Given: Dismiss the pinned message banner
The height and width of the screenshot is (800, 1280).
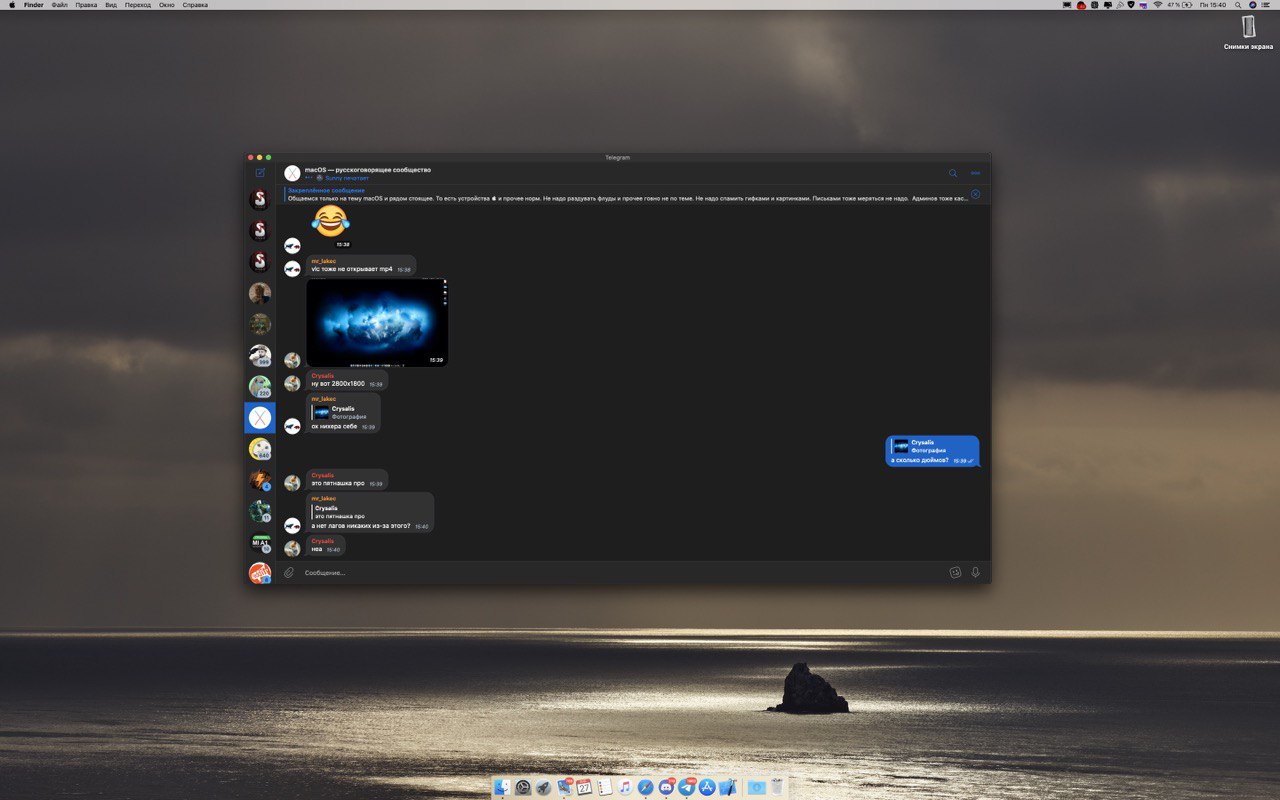Looking at the screenshot, I should 975,194.
